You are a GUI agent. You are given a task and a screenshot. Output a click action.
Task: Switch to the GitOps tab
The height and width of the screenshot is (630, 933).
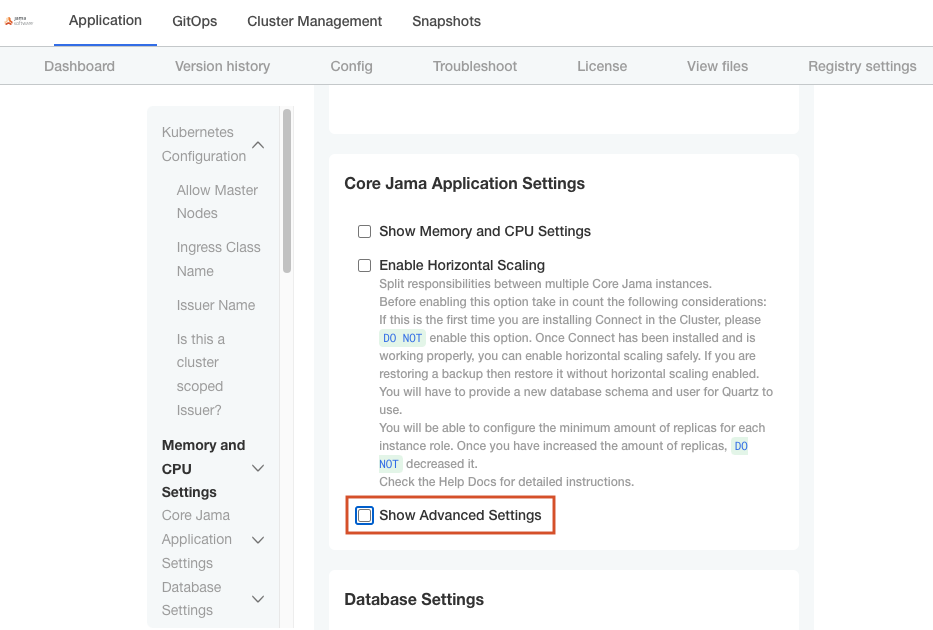tap(195, 21)
